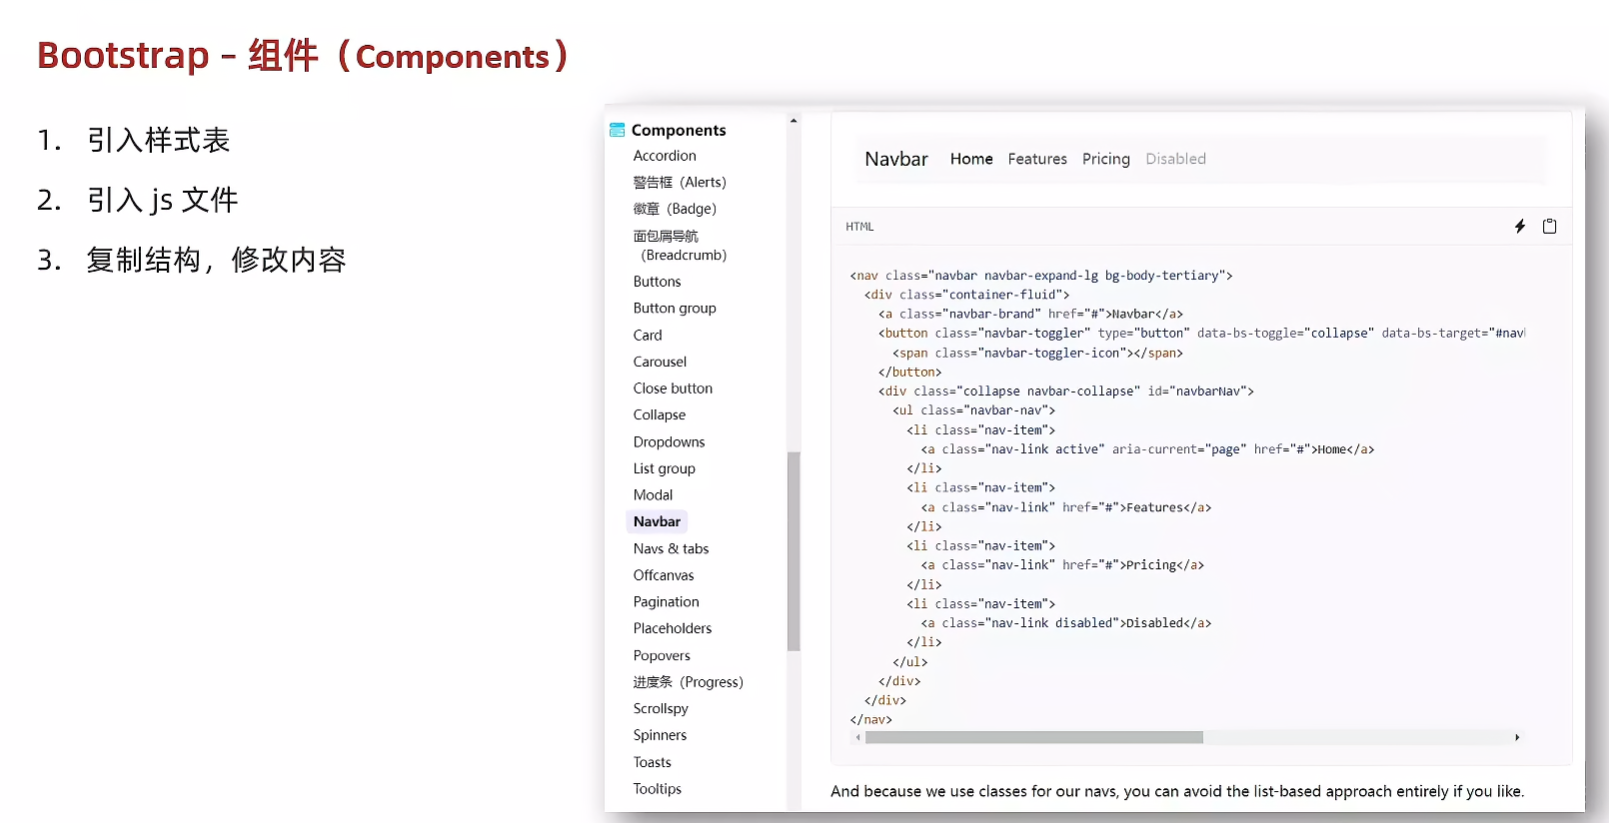Select Dropdowns in the sidebar list

coord(668,442)
